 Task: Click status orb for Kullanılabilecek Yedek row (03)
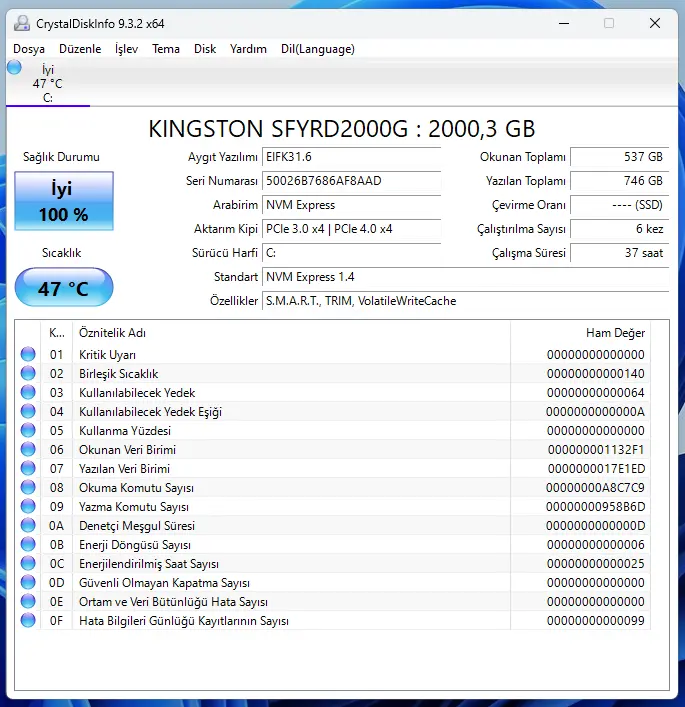28,392
